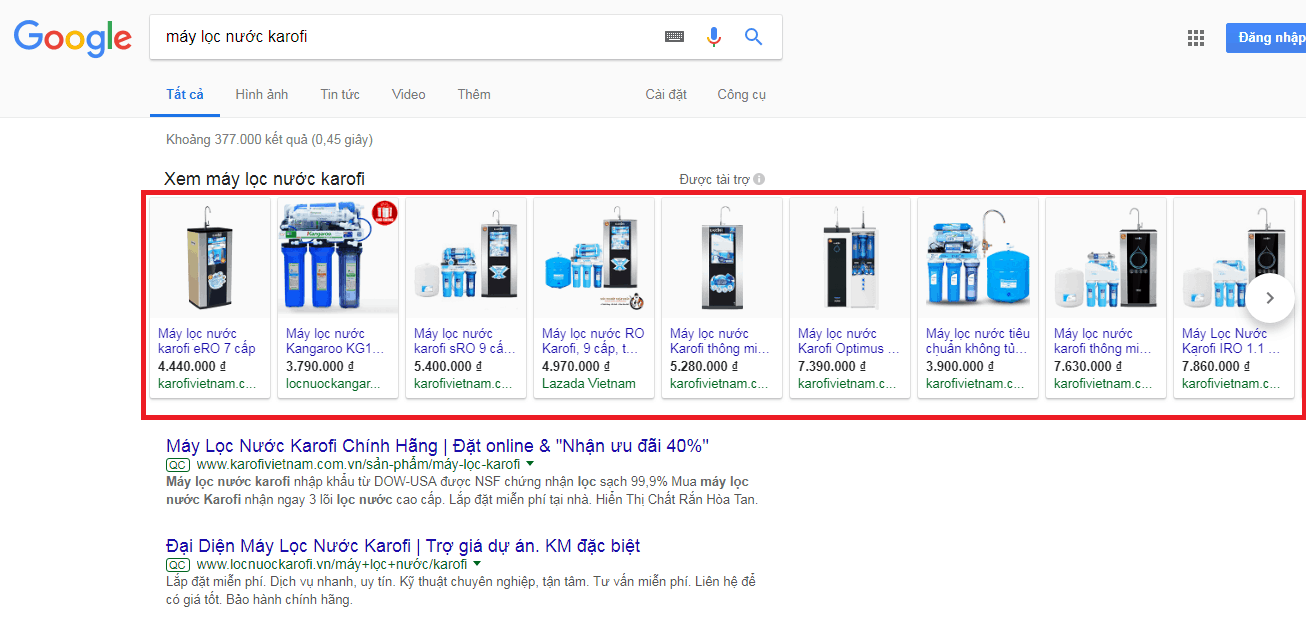The height and width of the screenshot is (618, 1306).
Task: Click karofi eRO 7 cấp product image
Action: 210,259
